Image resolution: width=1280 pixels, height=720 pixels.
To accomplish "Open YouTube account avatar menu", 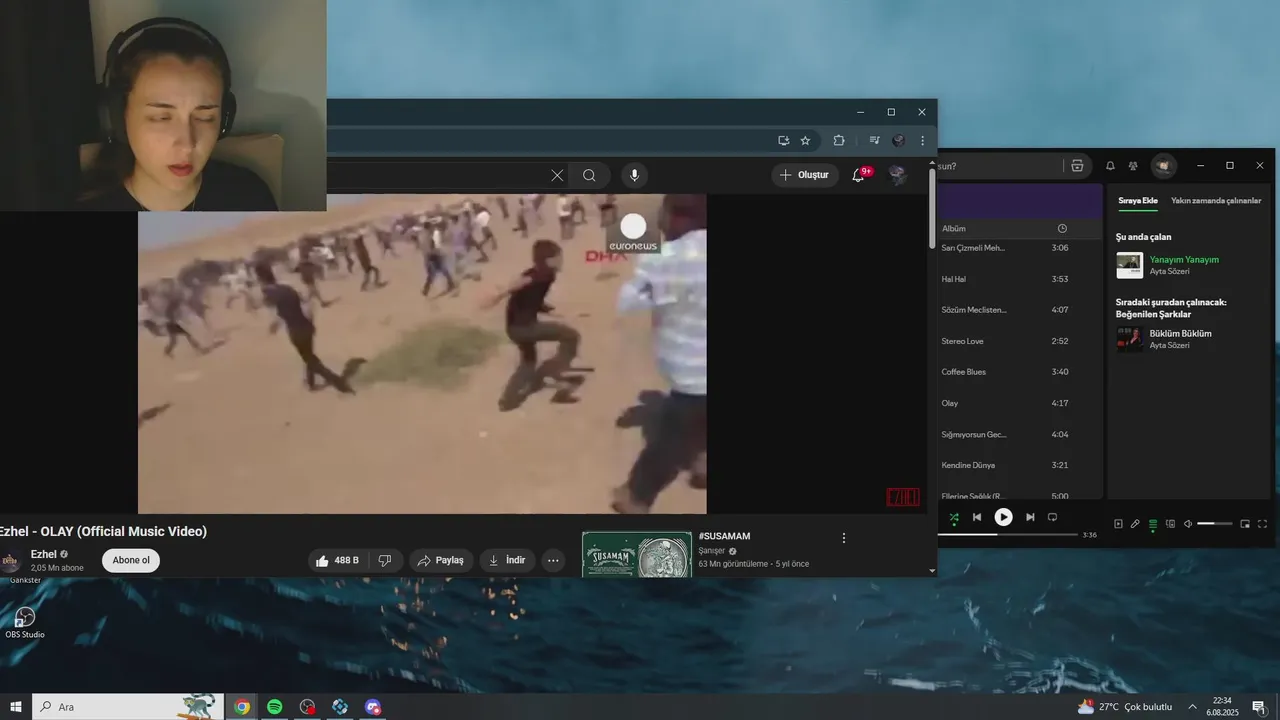I will (897, 175).
